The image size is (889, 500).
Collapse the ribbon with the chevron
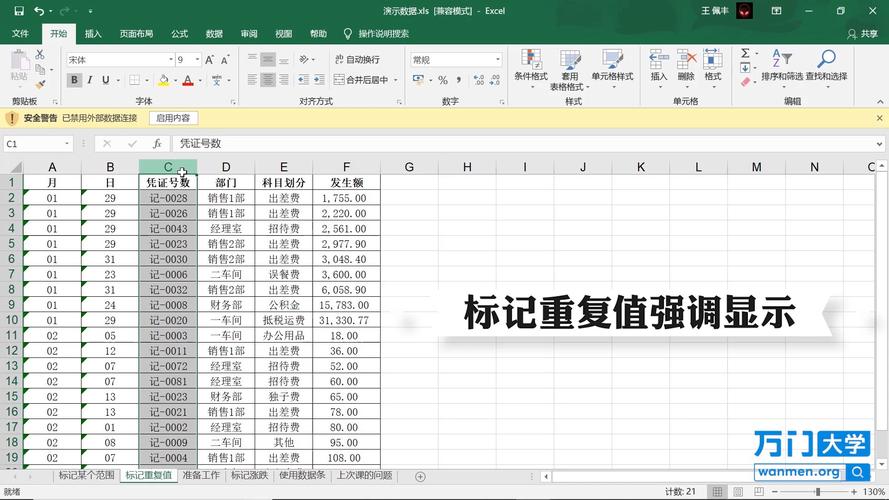(x=880, y=101)
